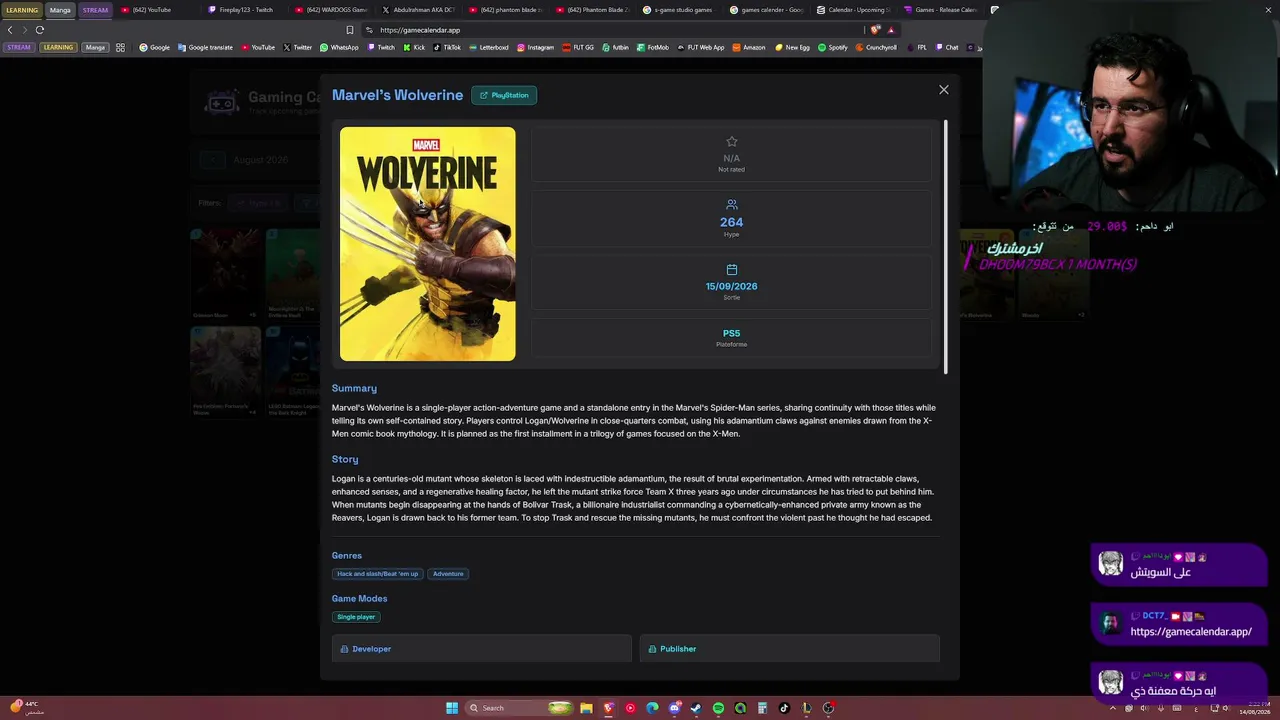Open File Explorer from the taskbar
1280x720 pixels.
coord(586,708)
